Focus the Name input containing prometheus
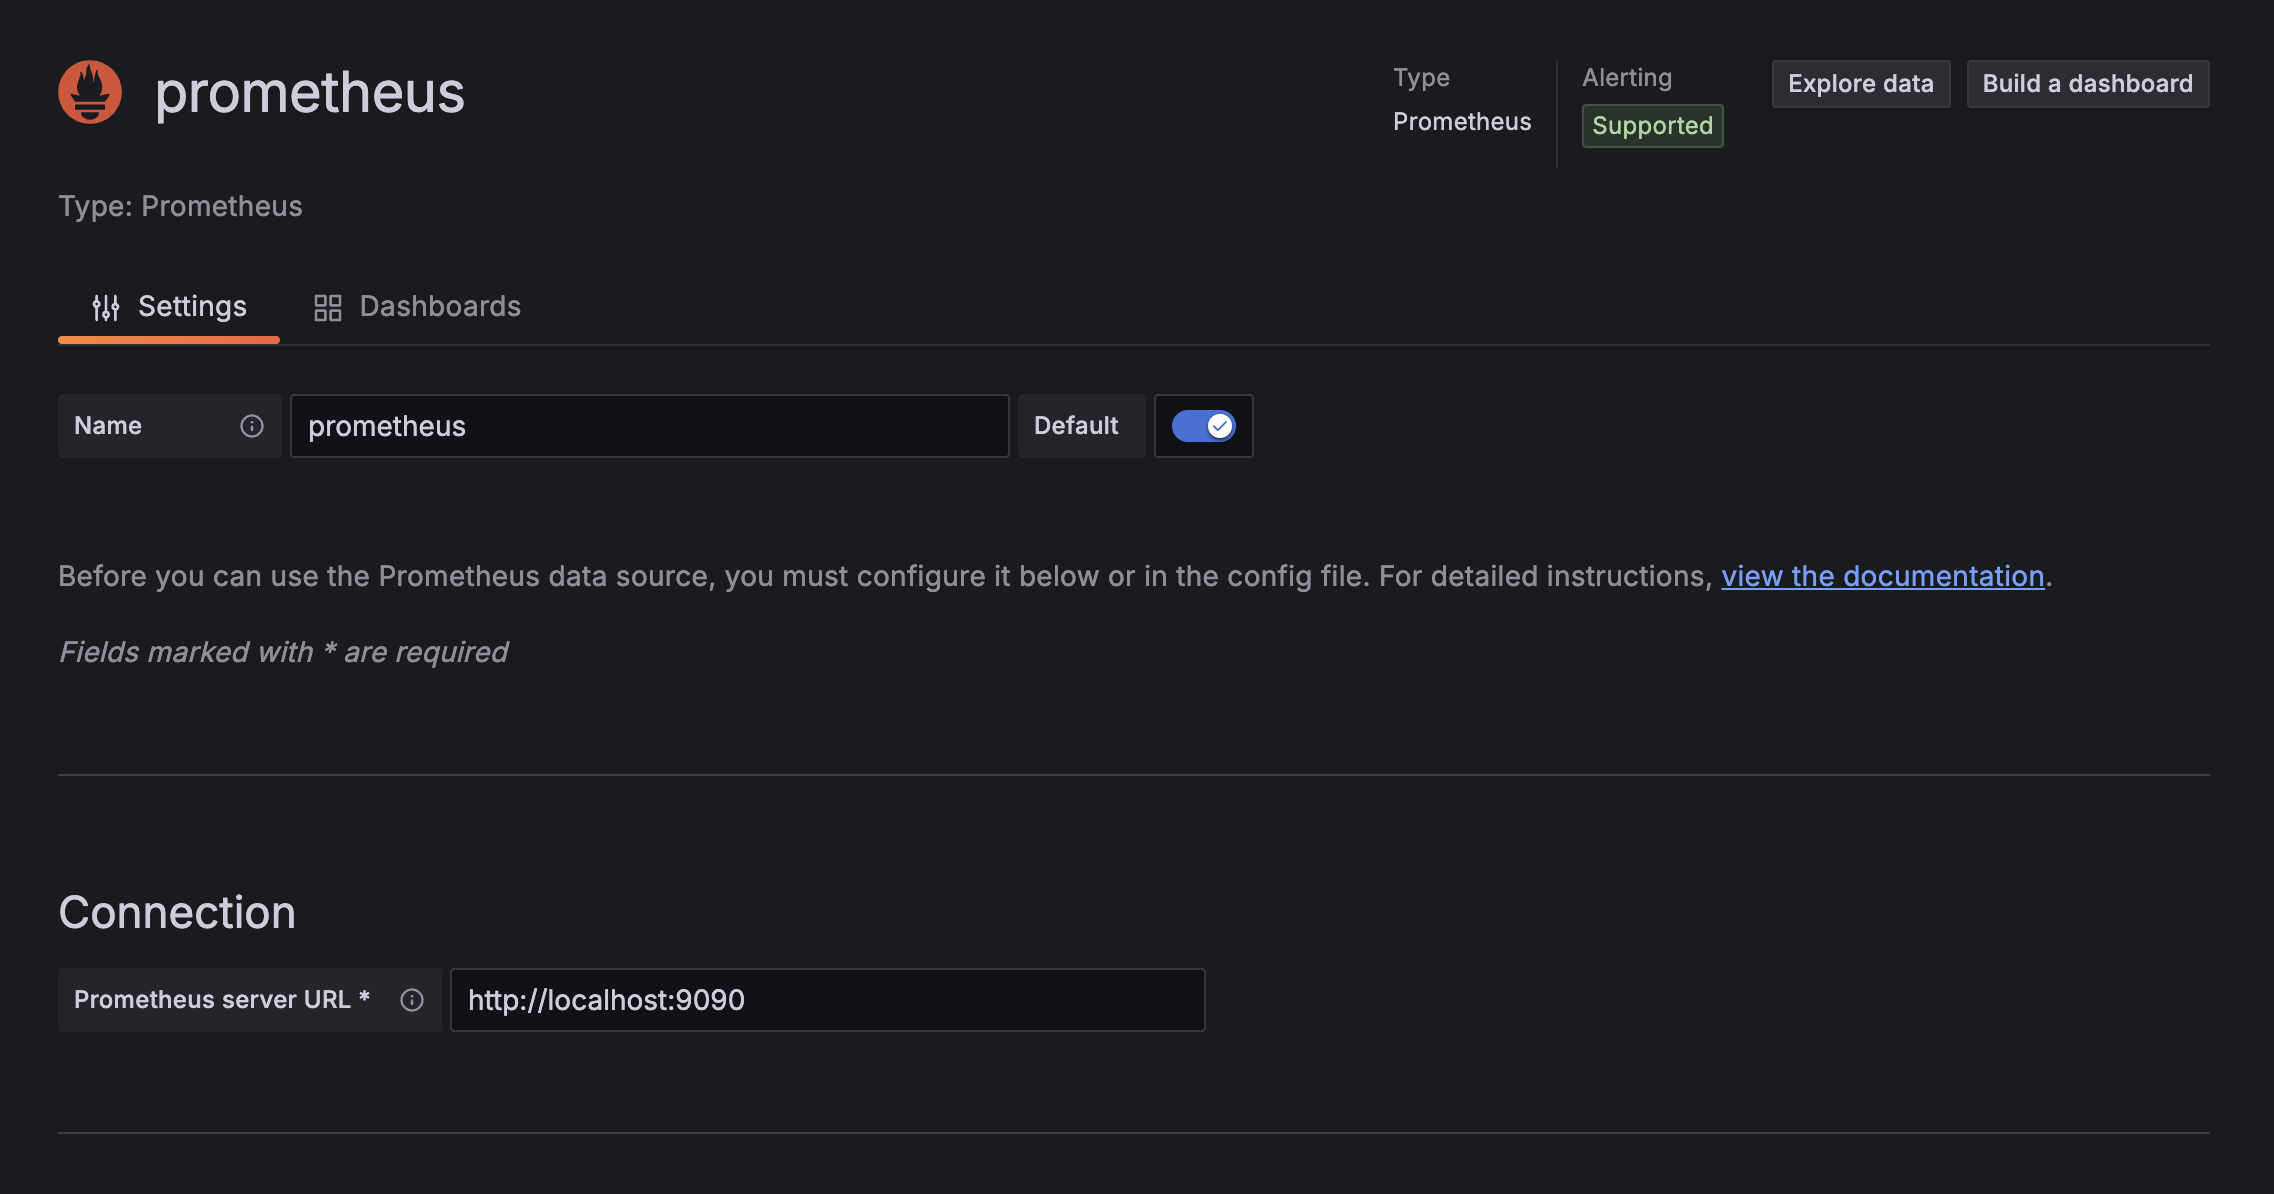Screen dimensions: 2274x1194 [649, 426]
